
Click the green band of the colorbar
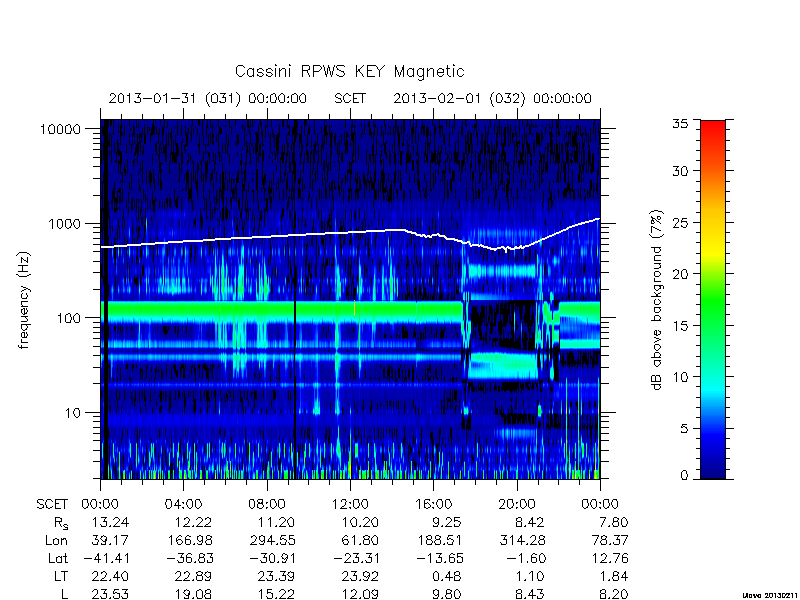[x=713, y=300]
